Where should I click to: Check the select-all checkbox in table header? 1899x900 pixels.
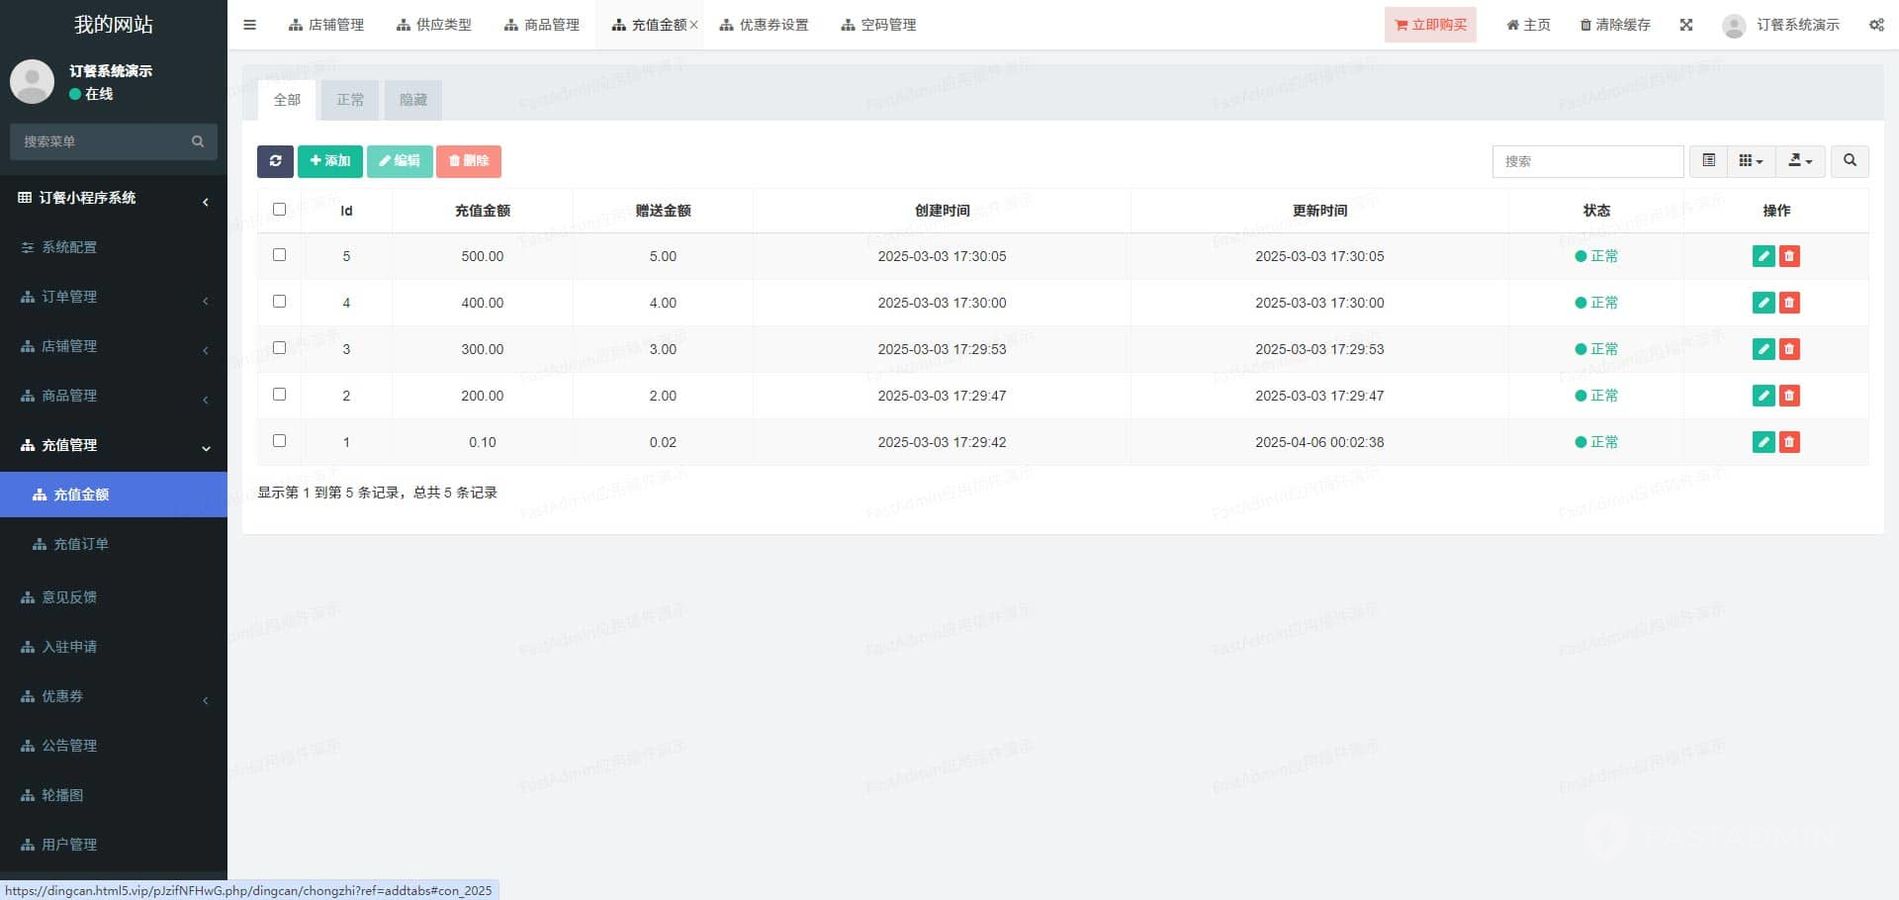[x=279, y=209]
